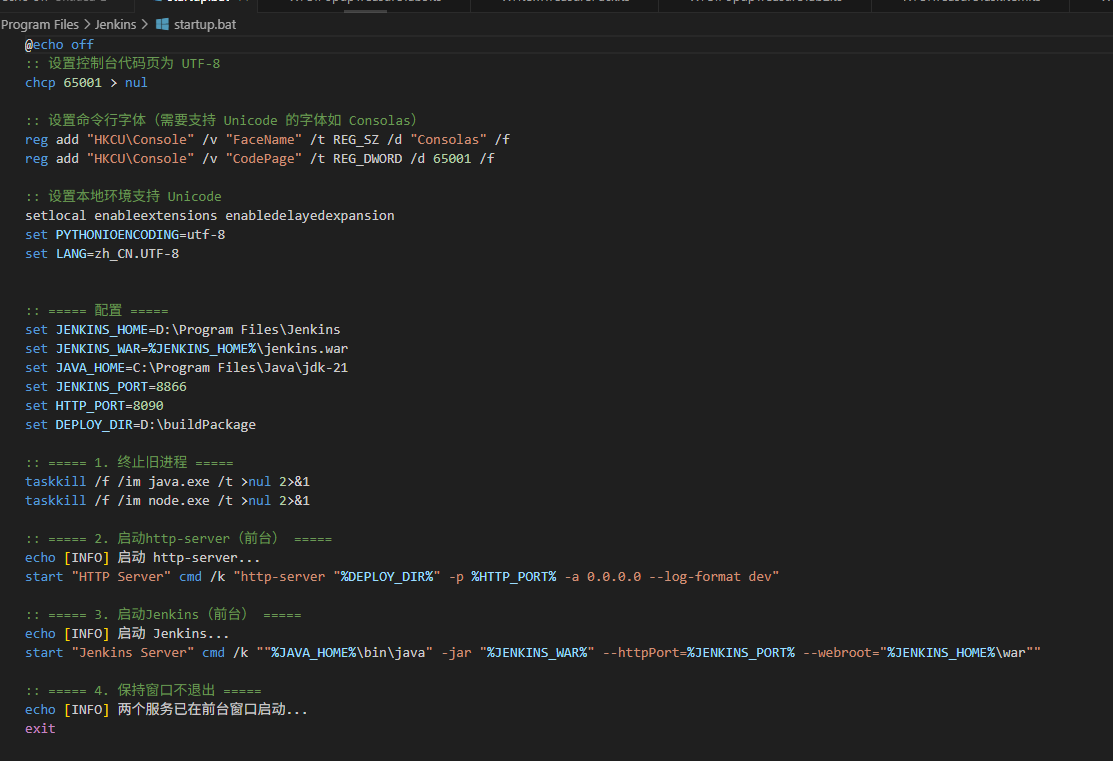Click the 'set JENKINS_WAR=' line

[x=187, y=349]
